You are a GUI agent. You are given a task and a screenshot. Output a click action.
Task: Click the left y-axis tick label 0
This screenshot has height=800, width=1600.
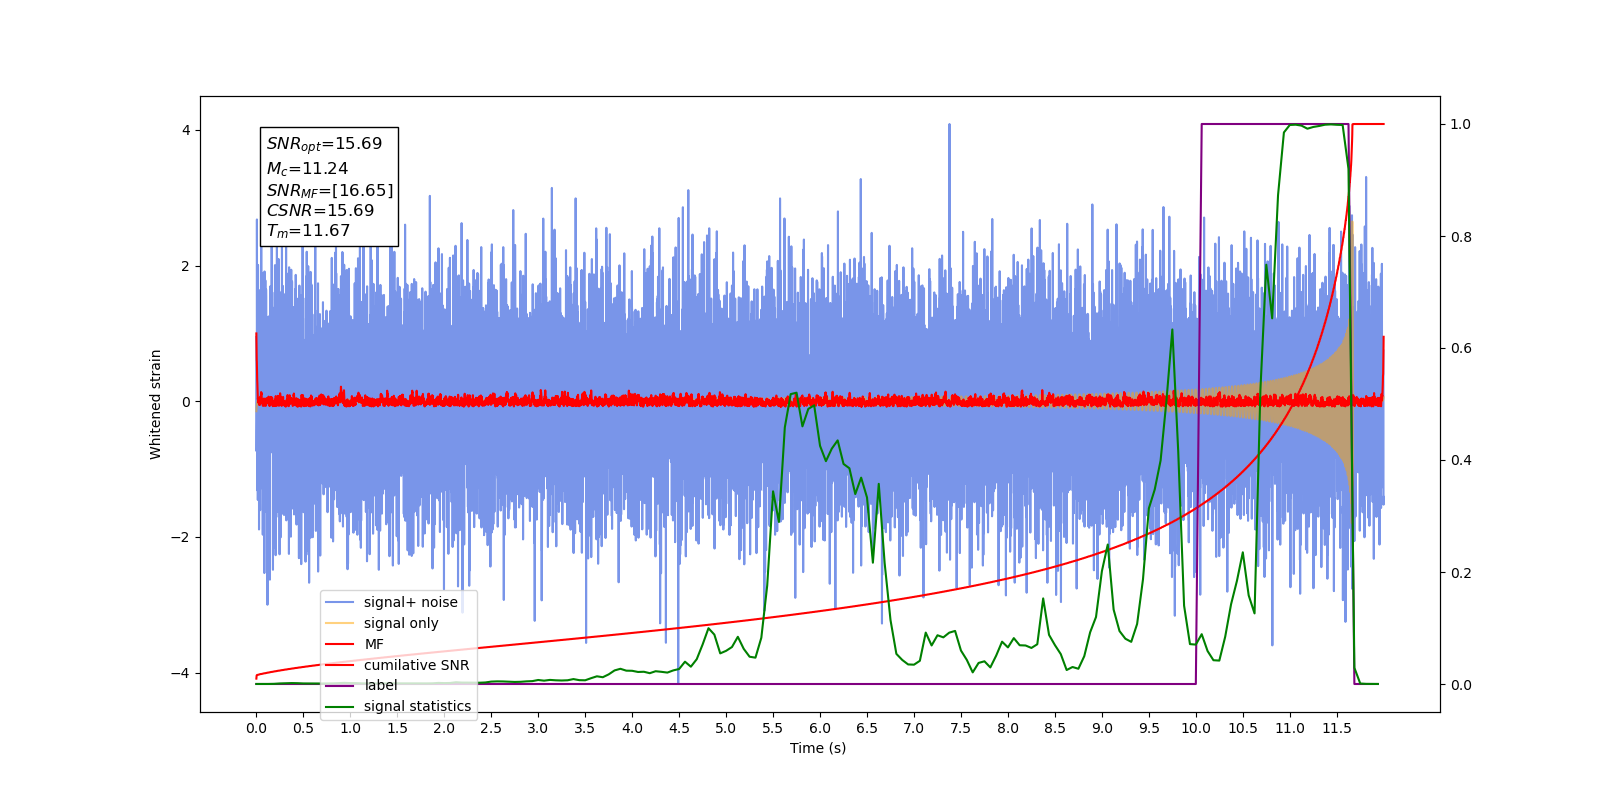[185, 402]
